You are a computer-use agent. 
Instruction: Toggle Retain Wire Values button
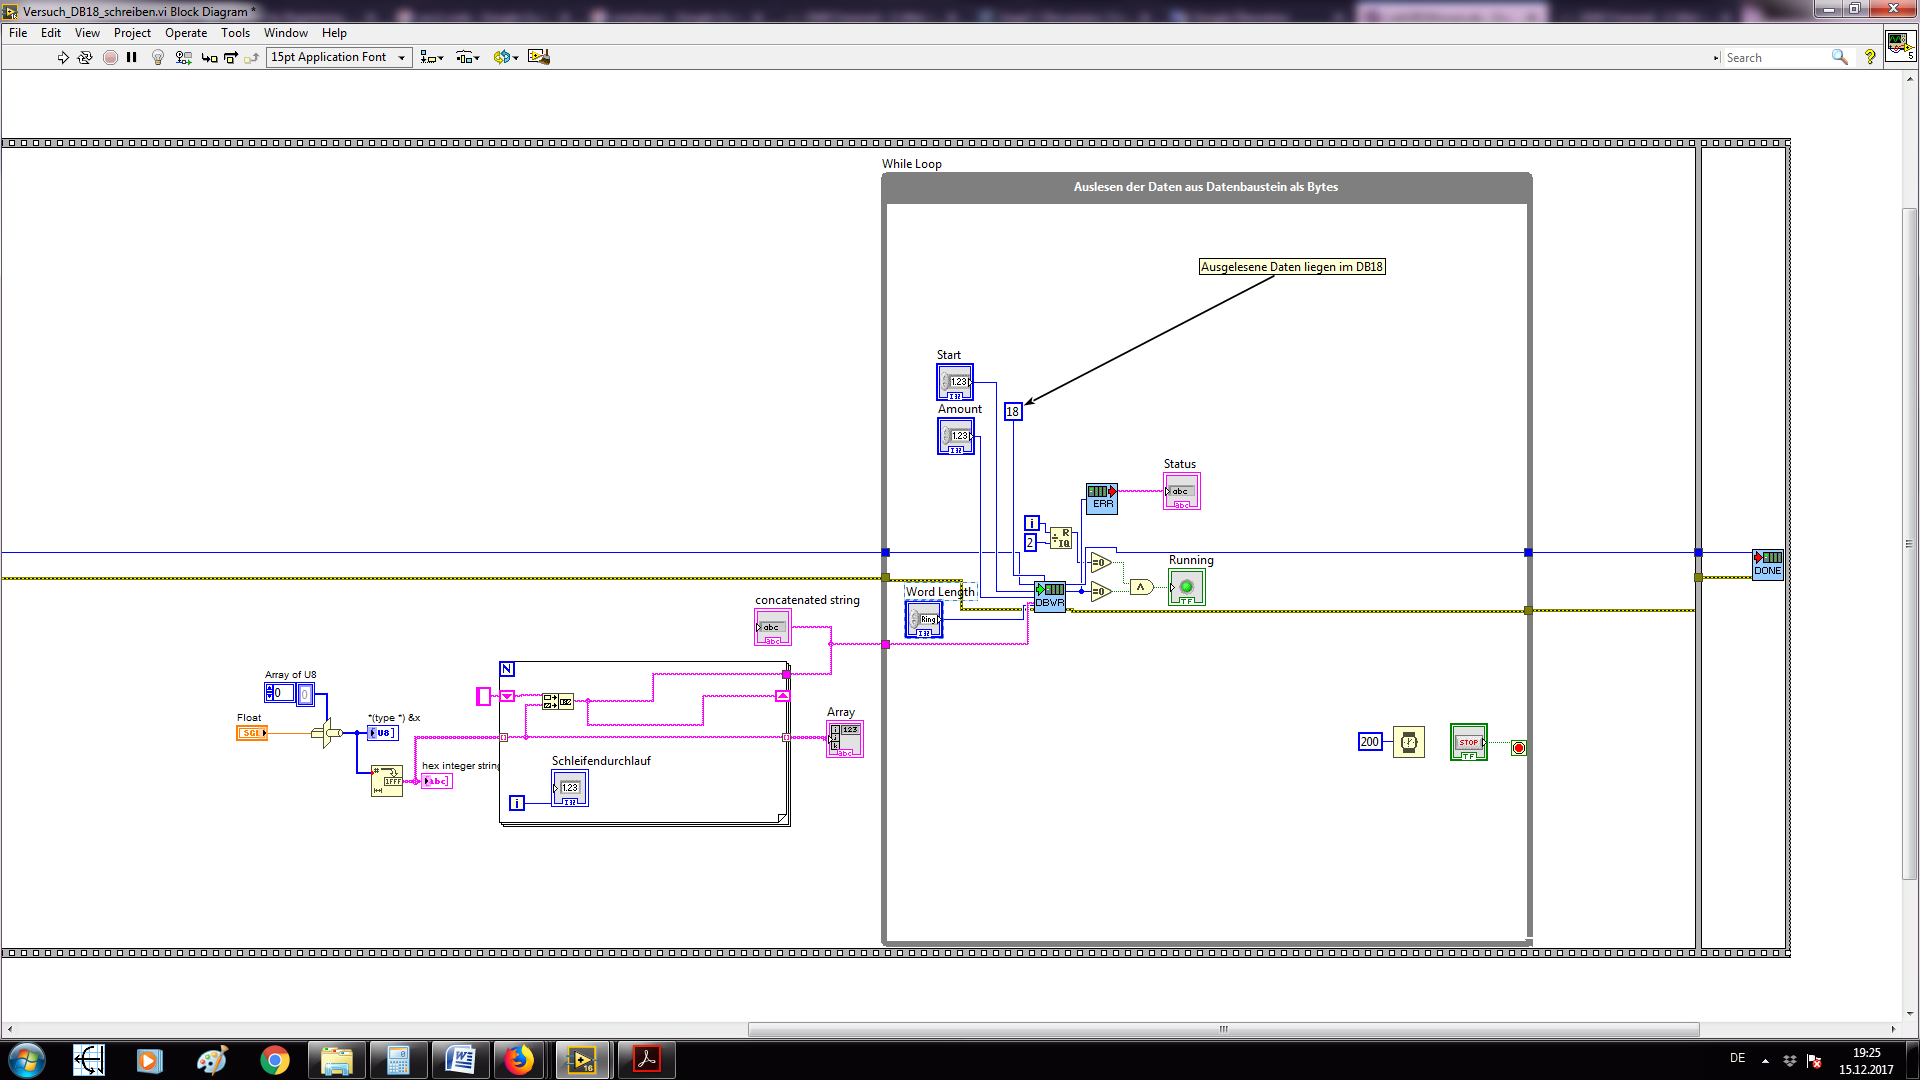coord(183,58)
